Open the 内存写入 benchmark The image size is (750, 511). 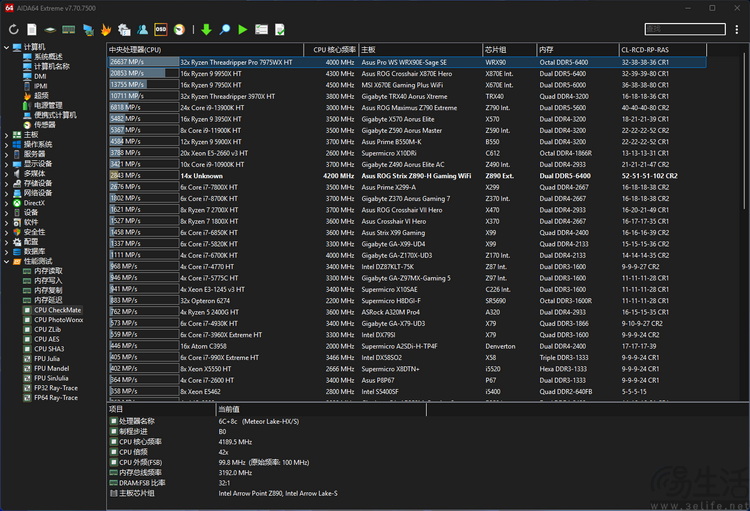pyautogui.click(x=48, y=281)
